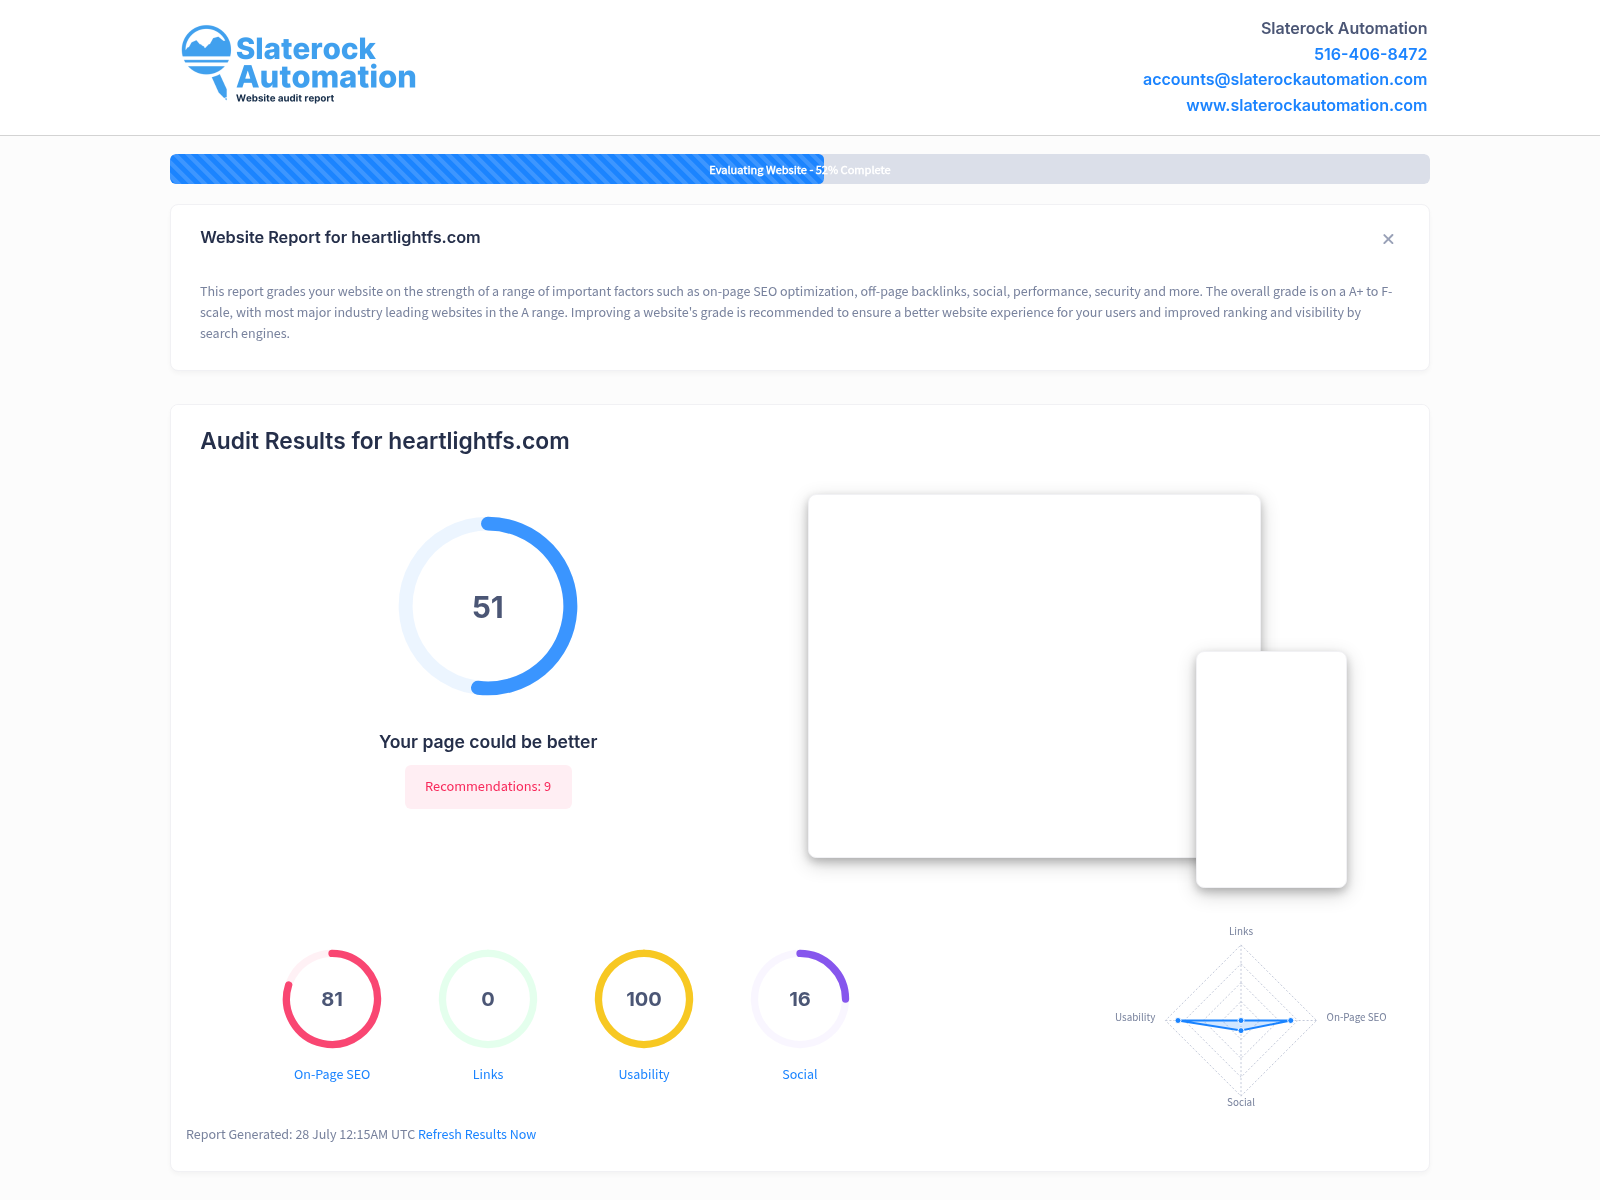Click the Social score circle showing 16
Screen dimensions: 1600x1200
click(x=800, y=999)
